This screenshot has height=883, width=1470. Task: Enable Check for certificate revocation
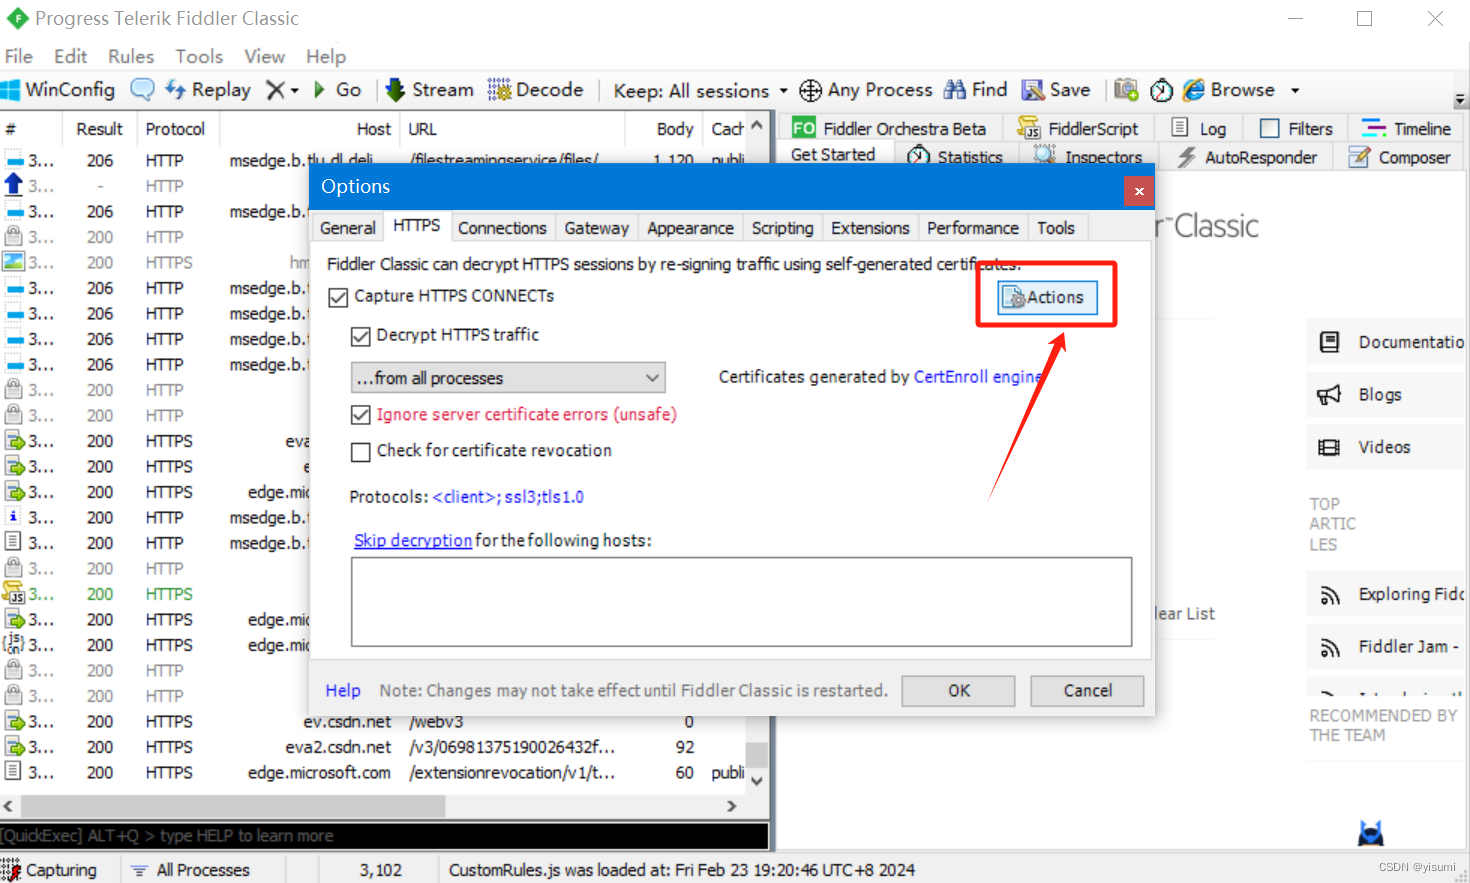361,452
